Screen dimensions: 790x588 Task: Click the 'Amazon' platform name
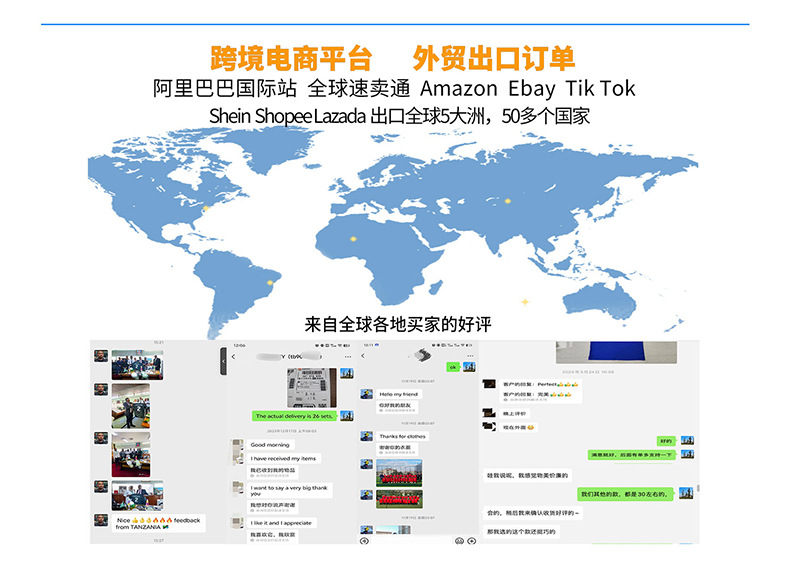point(458,89)
